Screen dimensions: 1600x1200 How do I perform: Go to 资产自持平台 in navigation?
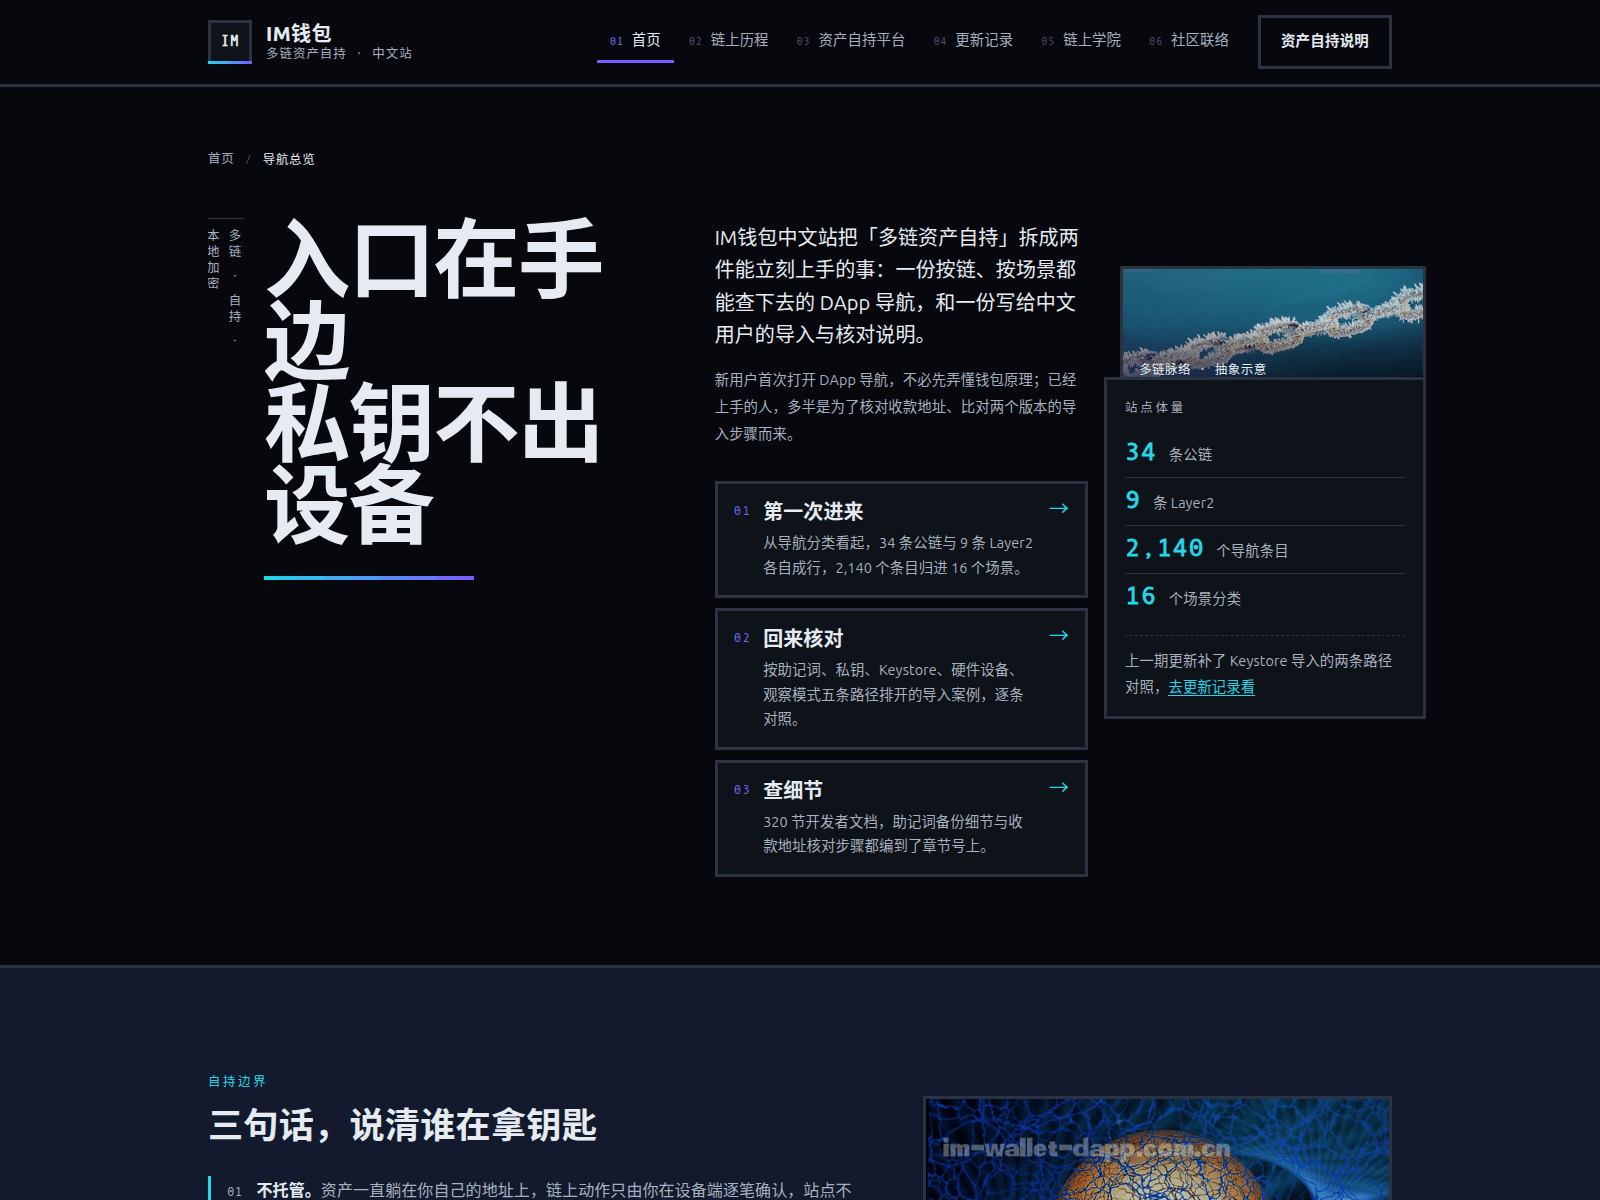click(851, 40)
